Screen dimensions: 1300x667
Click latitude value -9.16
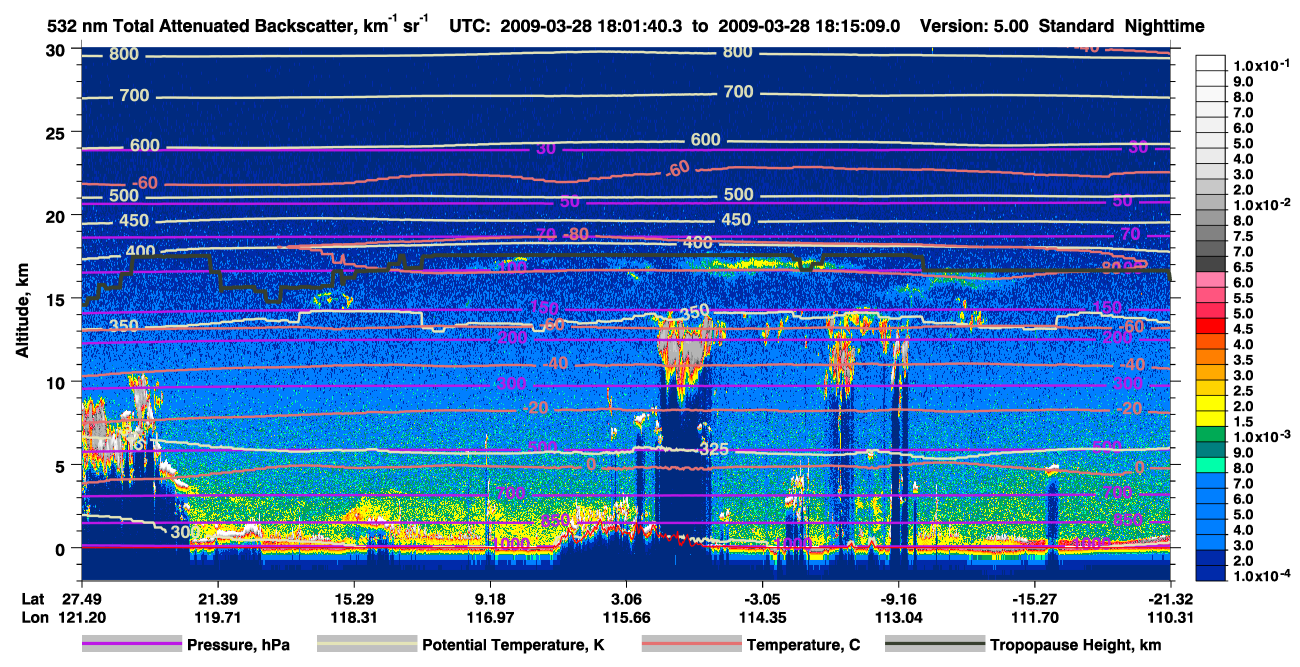click(x=898, y=600)
